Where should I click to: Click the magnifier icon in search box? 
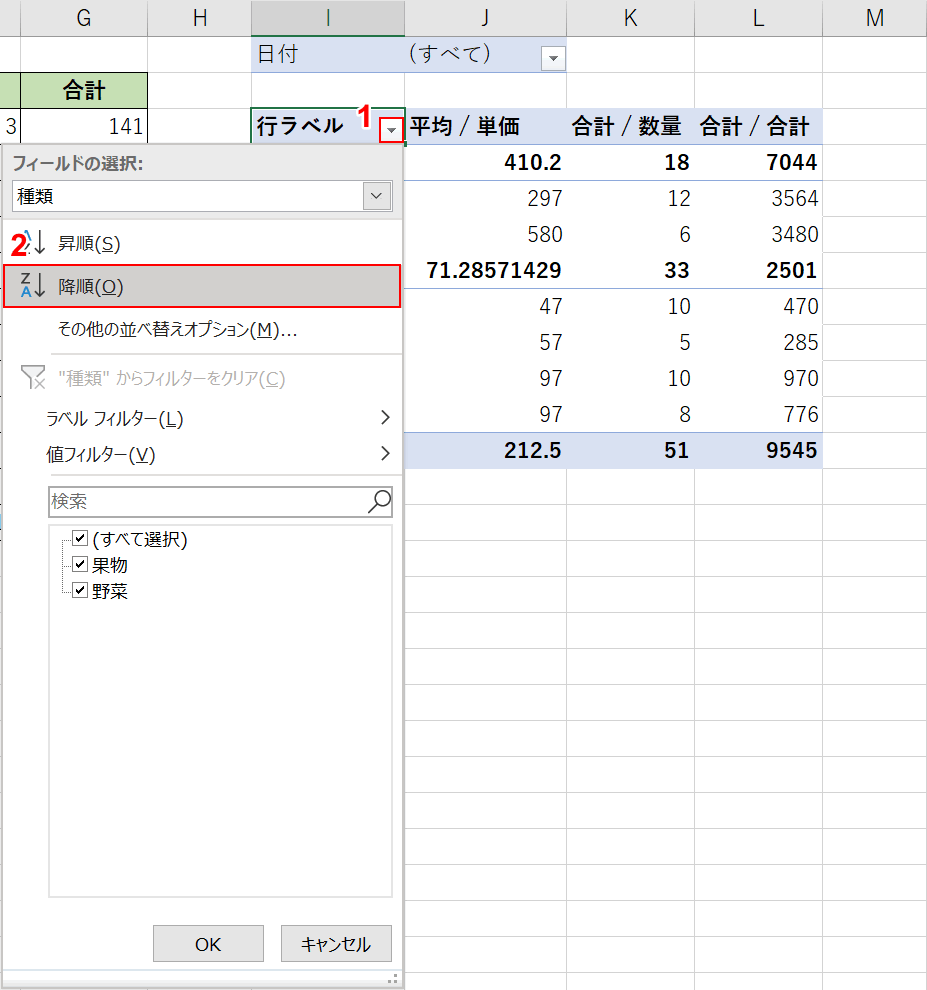379,501
